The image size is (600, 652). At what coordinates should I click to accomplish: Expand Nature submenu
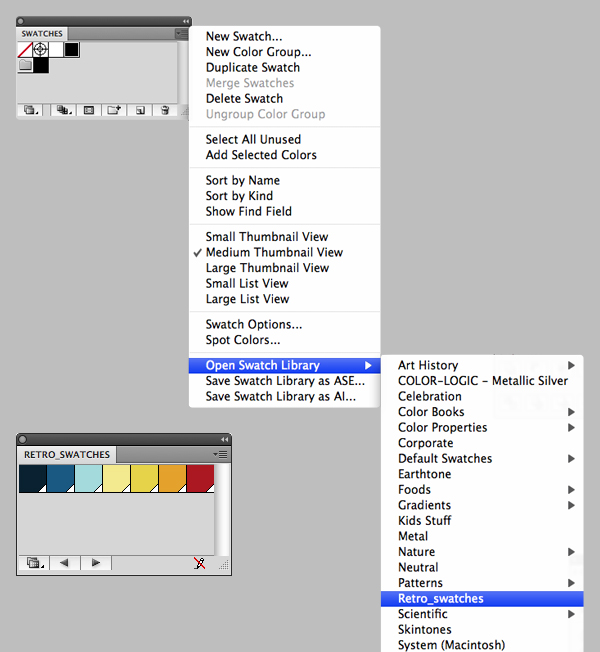pyautogui.click(x=482, y=552)
